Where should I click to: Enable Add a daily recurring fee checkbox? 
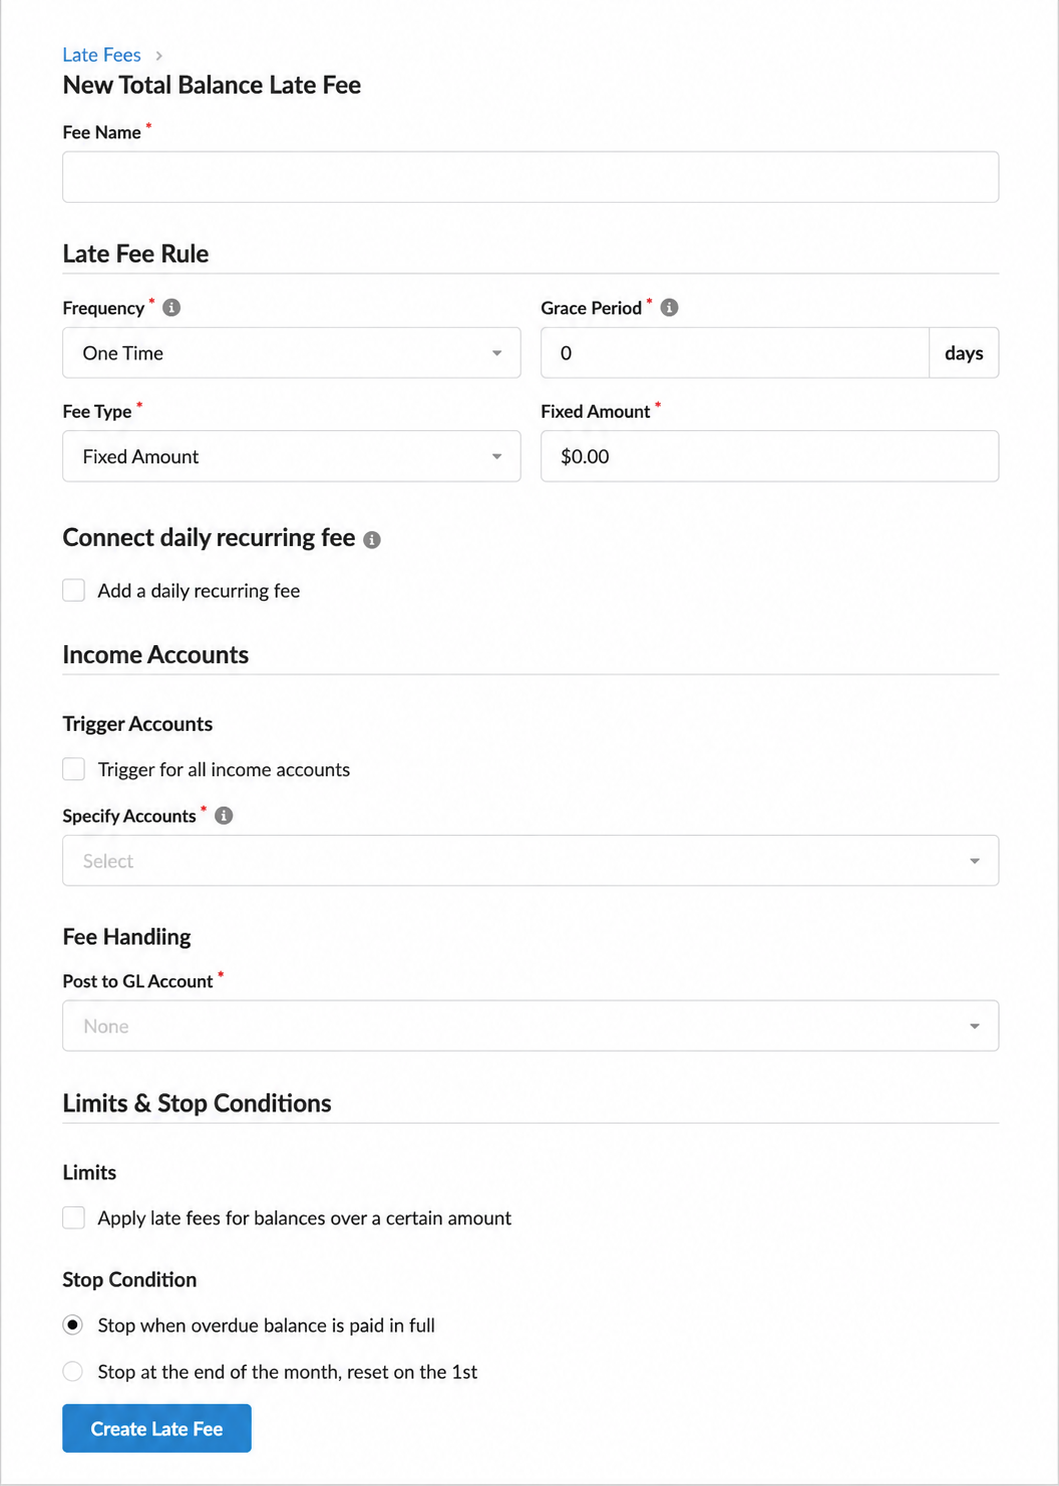click(74, 590)
